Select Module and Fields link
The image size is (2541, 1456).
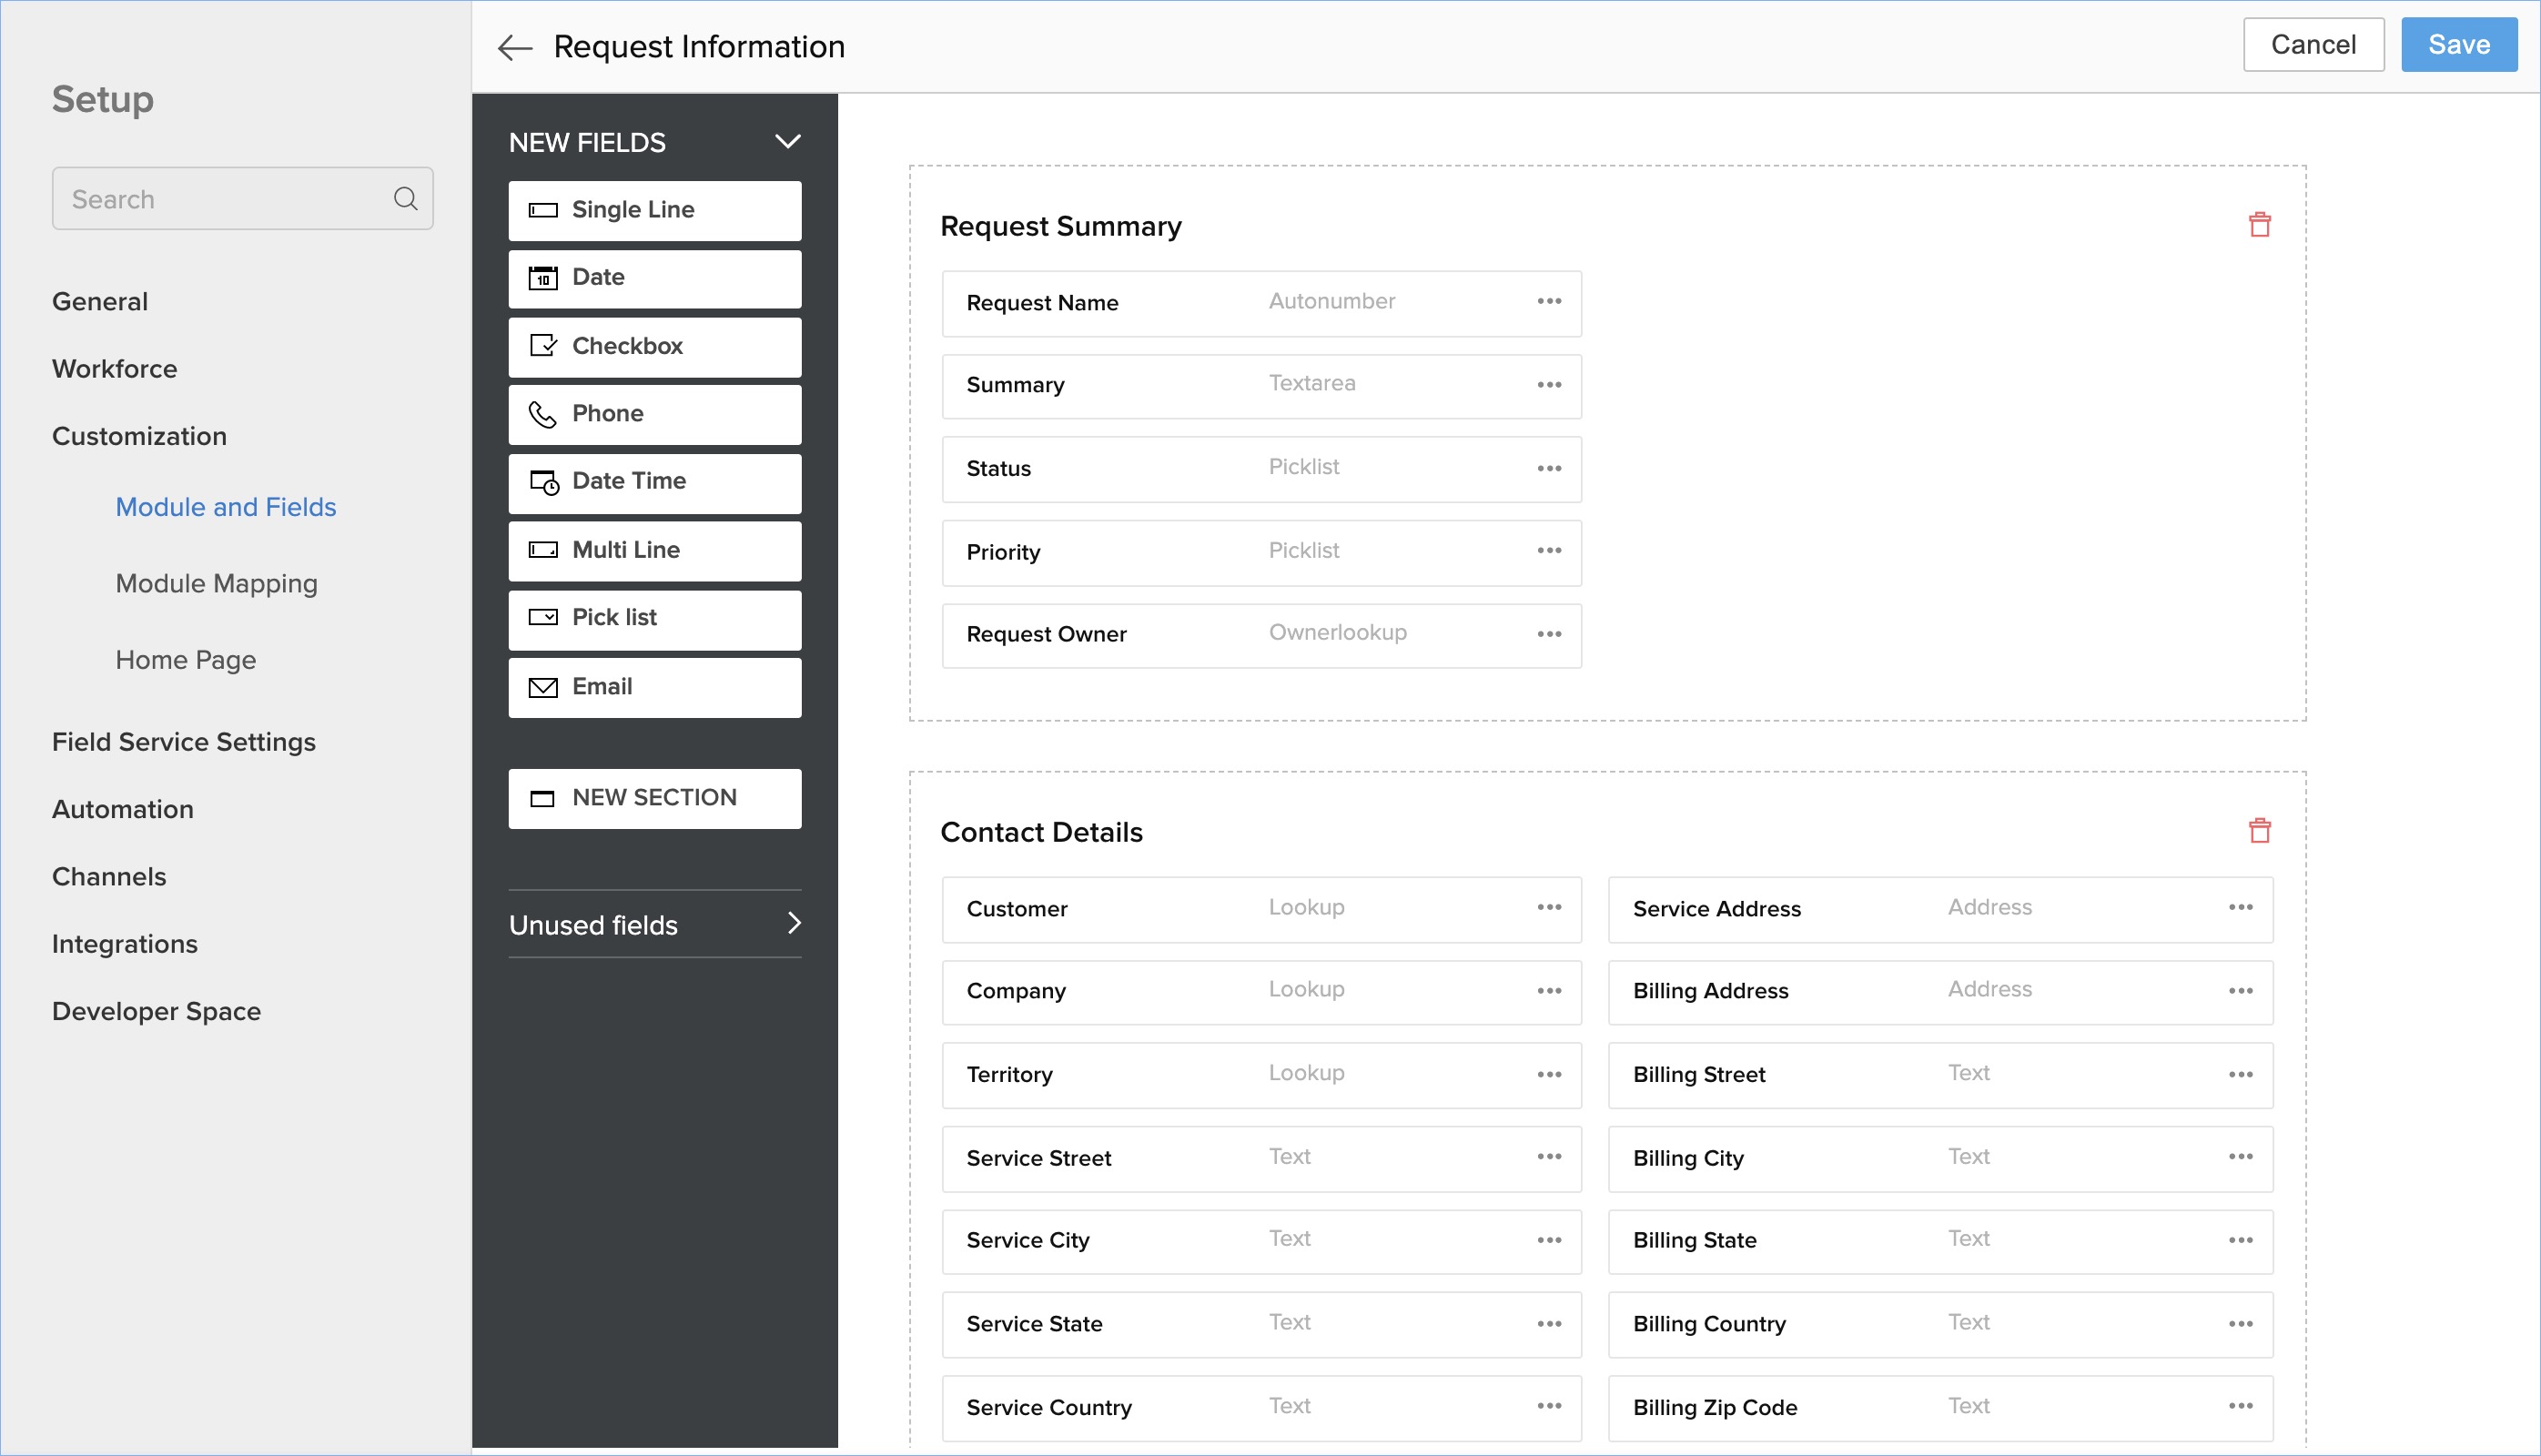[225, 507]
